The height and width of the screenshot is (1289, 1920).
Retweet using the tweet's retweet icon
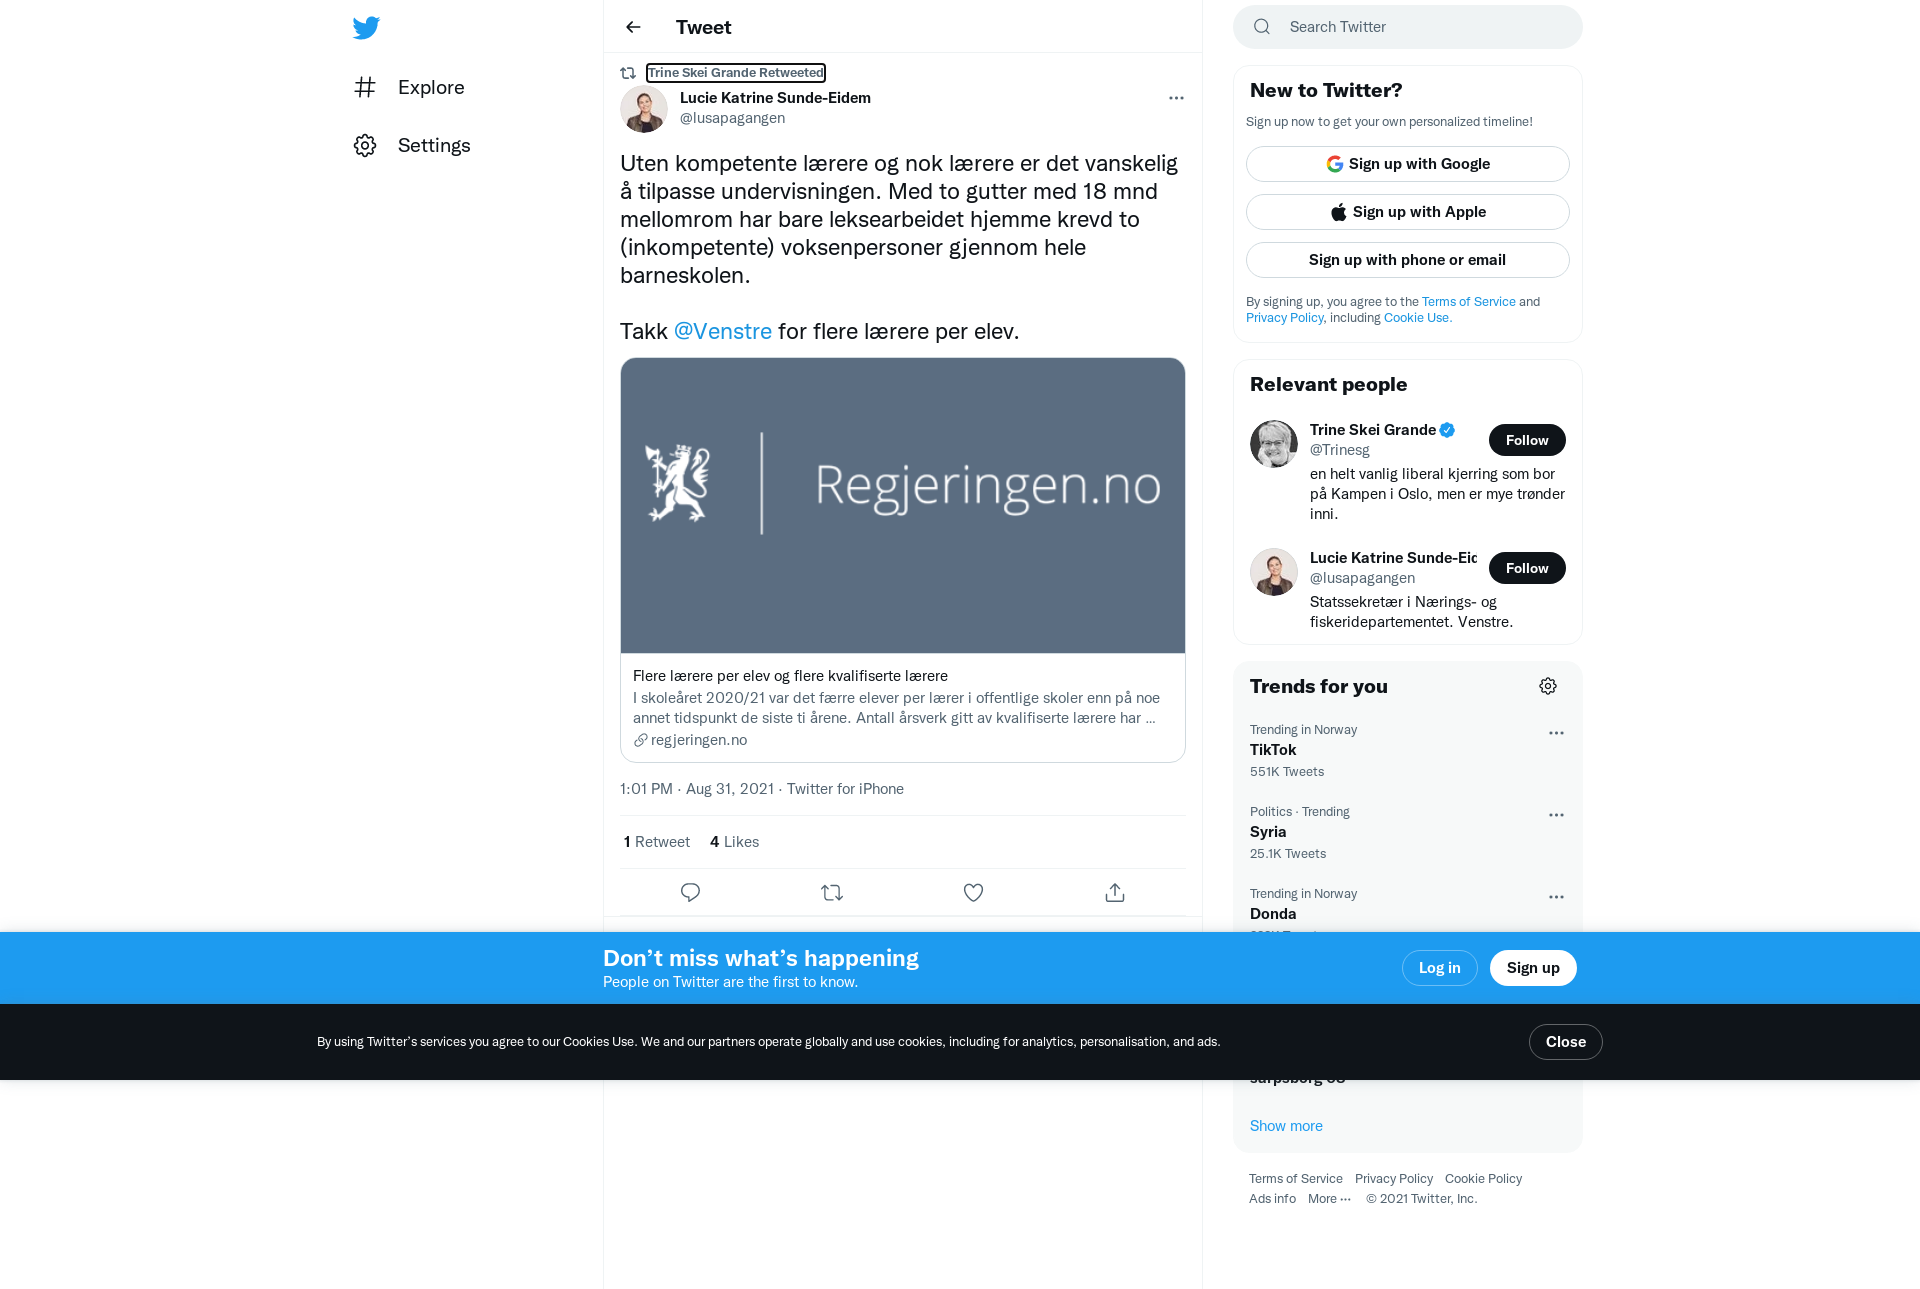tap(832, 892)
